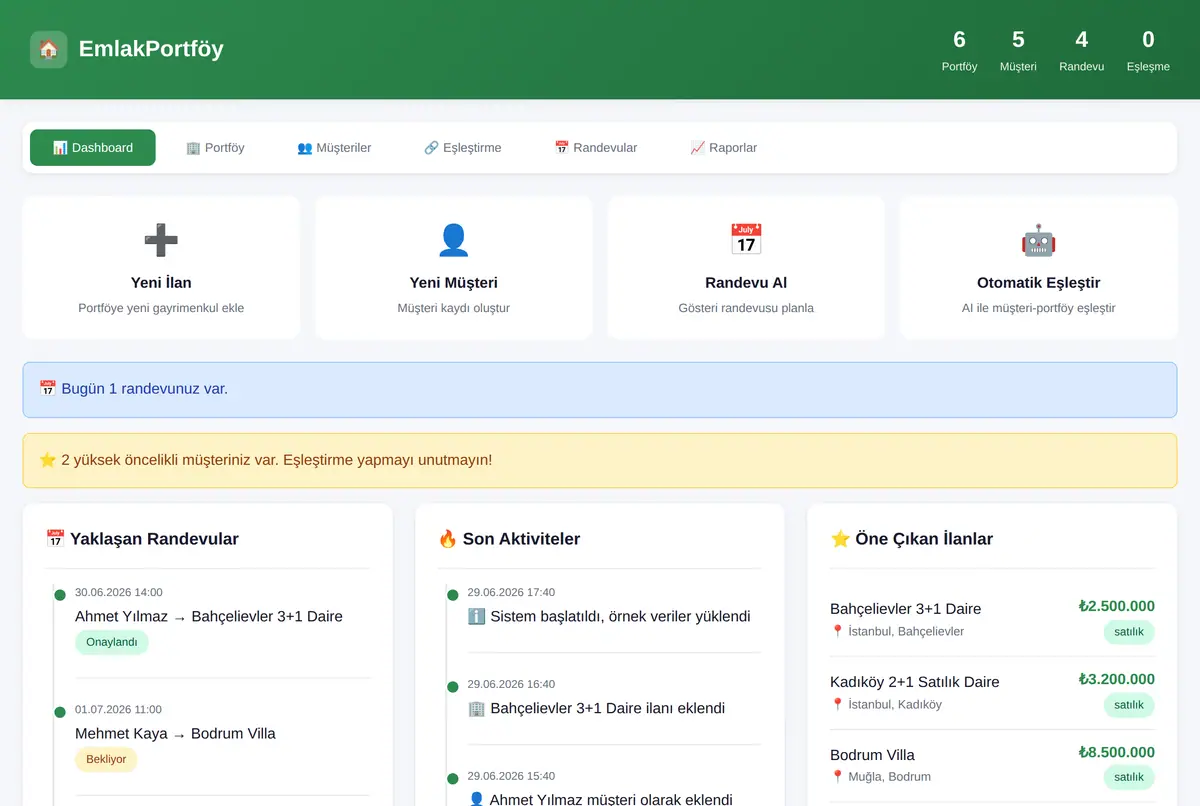Click the 'Sistem başlatıldı' activity entry
The height and width of the screenshot is (806, 1200).
click(609, 616)
